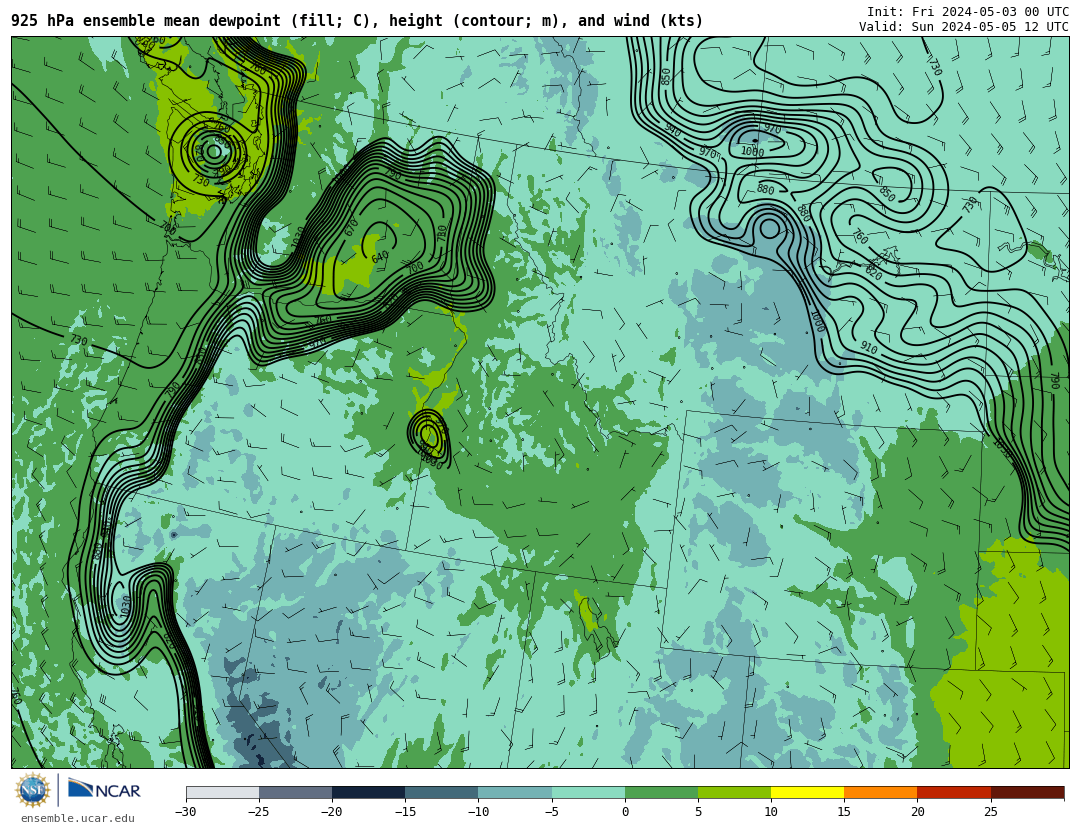The width and height of the screenshot is (1080, 831).
Task: Click the 'Init: Fri 2024-05-03 00 UTC' text
Action: tap(968, 12)
